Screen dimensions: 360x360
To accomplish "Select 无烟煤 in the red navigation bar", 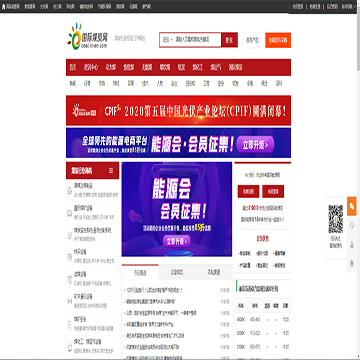I will (x=147, y=67).
